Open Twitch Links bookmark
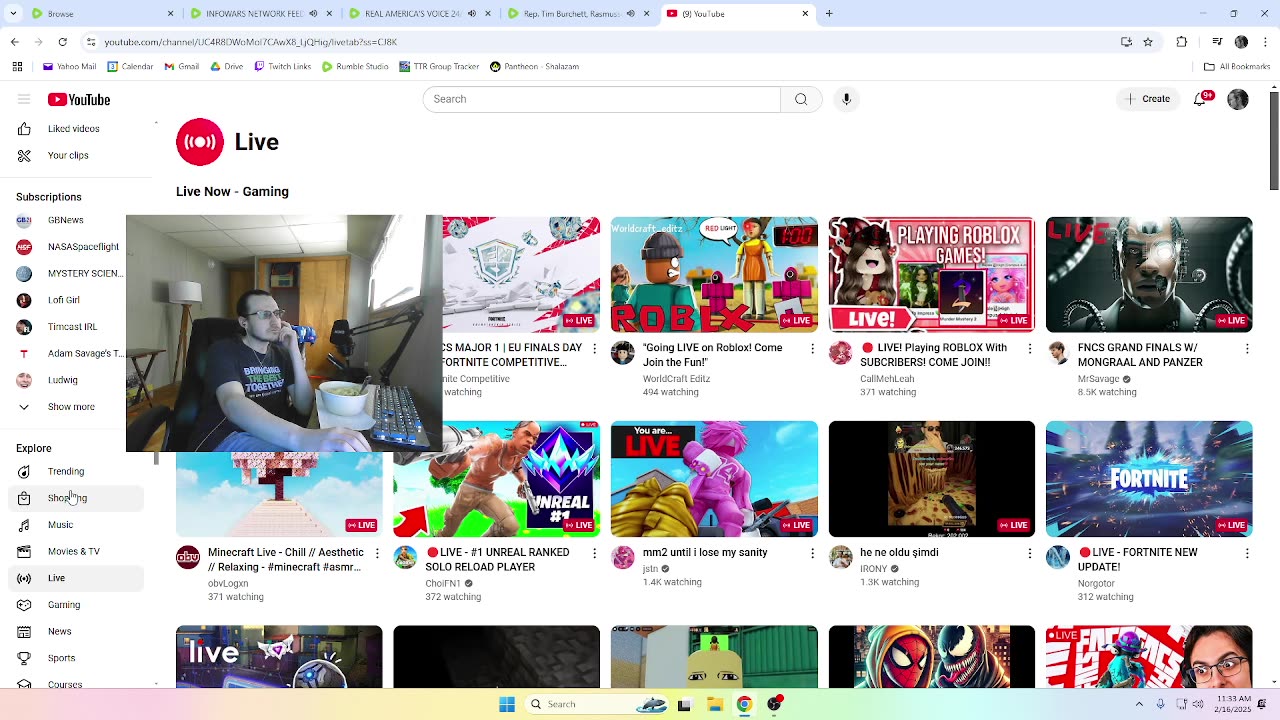The image size is (1280, 720). pyautogui.click(x=282, y=67)
